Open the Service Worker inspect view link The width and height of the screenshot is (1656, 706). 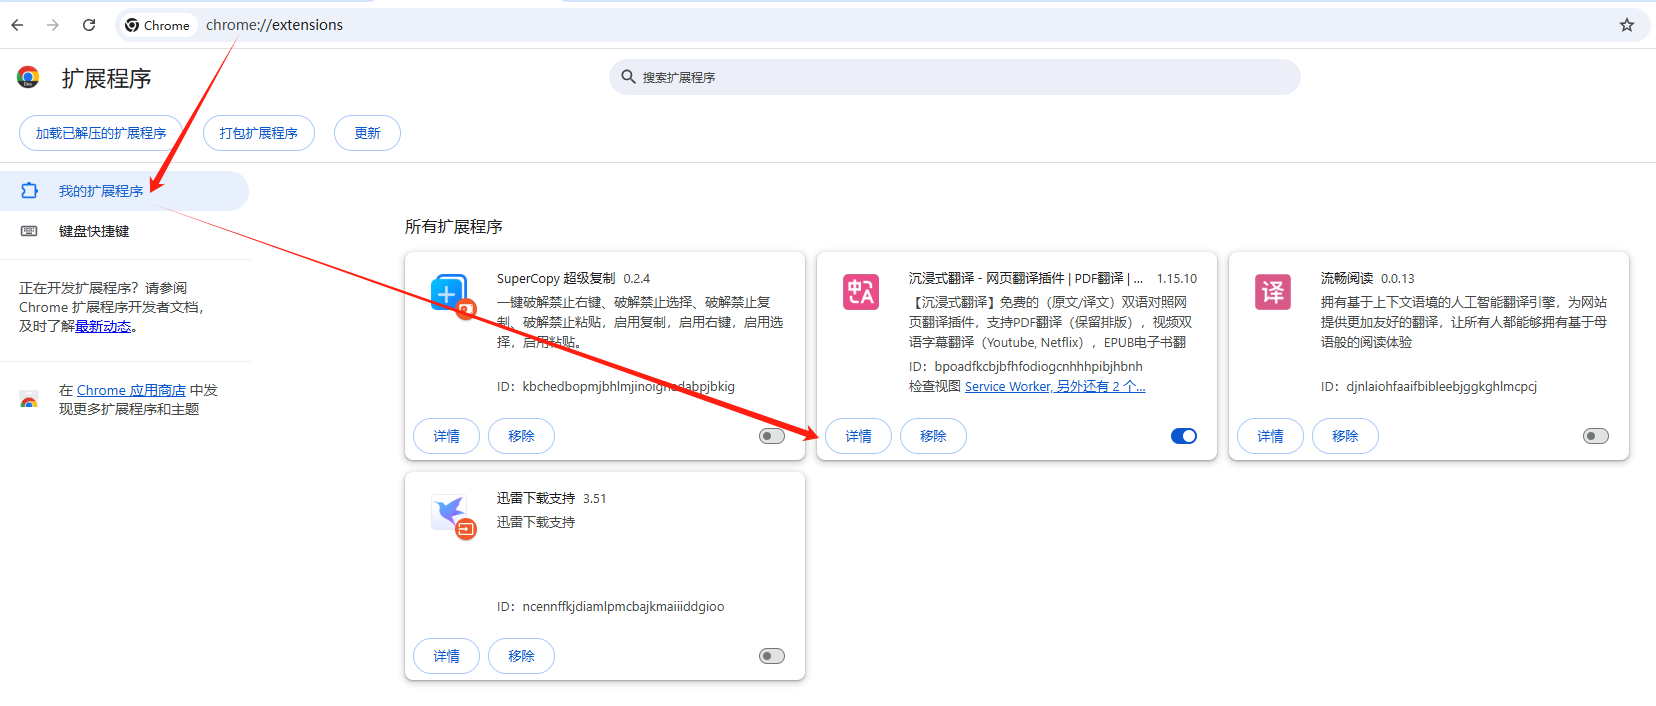coord(1055,386)
